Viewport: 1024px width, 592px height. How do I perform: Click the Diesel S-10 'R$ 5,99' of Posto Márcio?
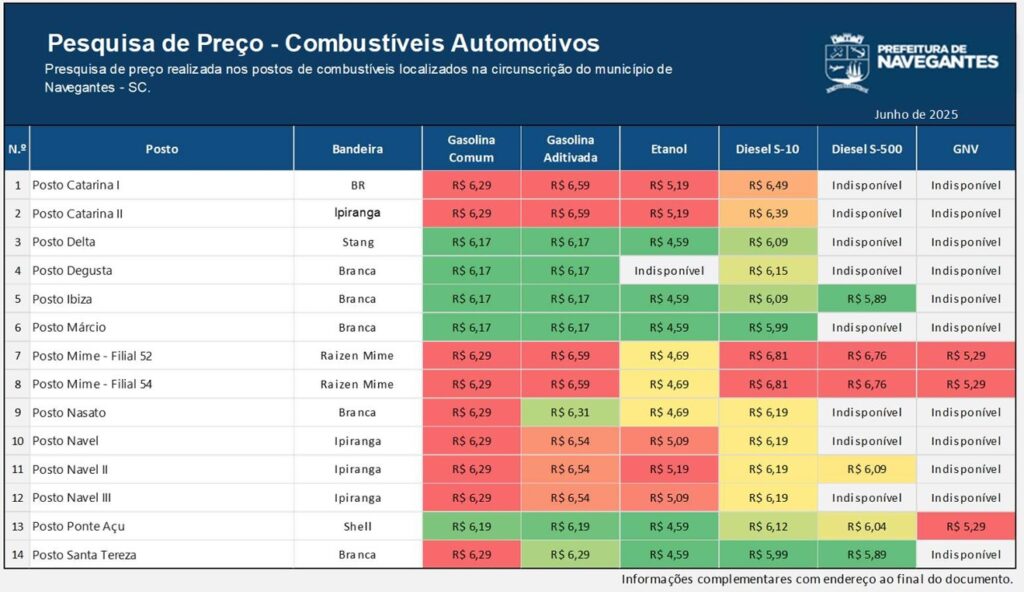[x=768, y=327]
